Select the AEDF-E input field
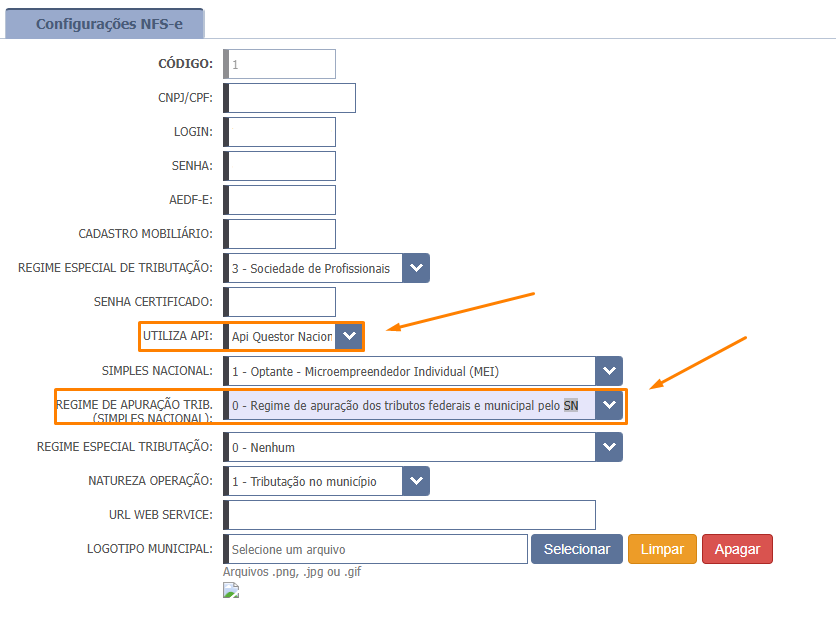836x617 pixels. tap(281, 200)
